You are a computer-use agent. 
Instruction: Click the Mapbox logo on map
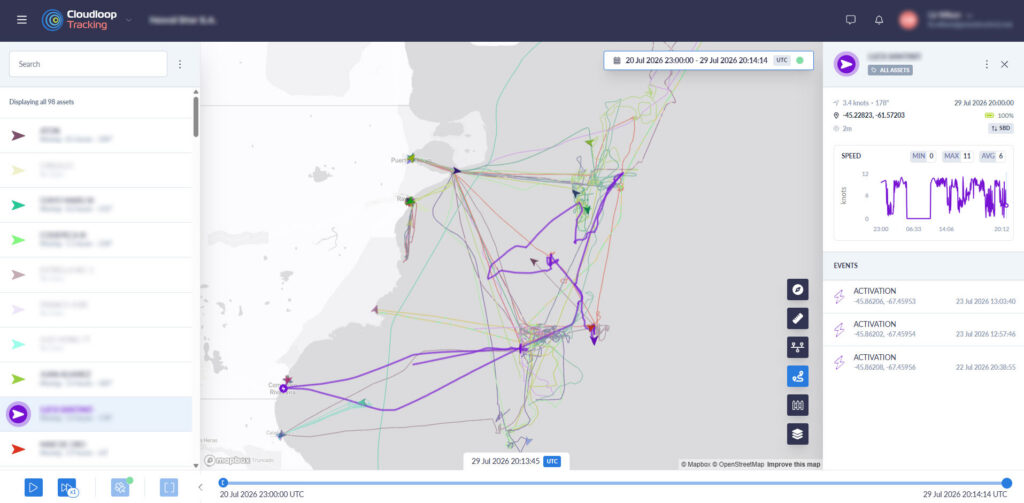point(226,461)
